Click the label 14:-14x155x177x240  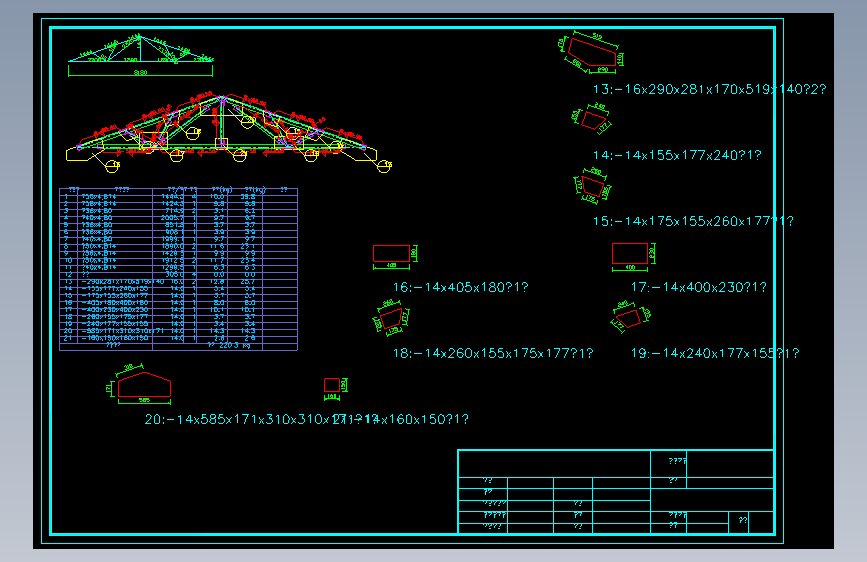pyautogui.click(x=677, y=155)
